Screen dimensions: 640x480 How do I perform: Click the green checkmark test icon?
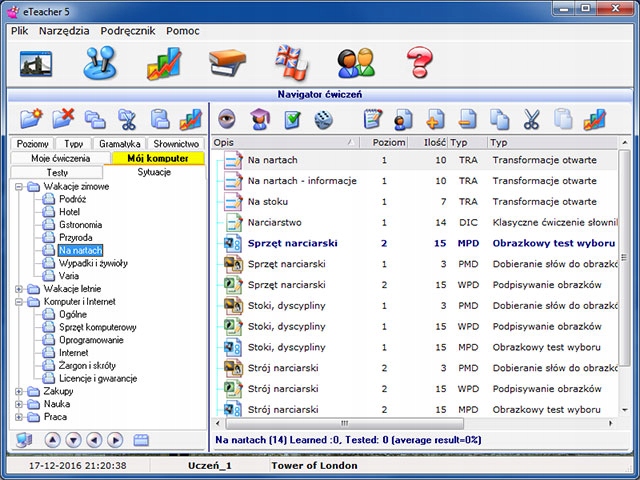click(x=292, y=119)
